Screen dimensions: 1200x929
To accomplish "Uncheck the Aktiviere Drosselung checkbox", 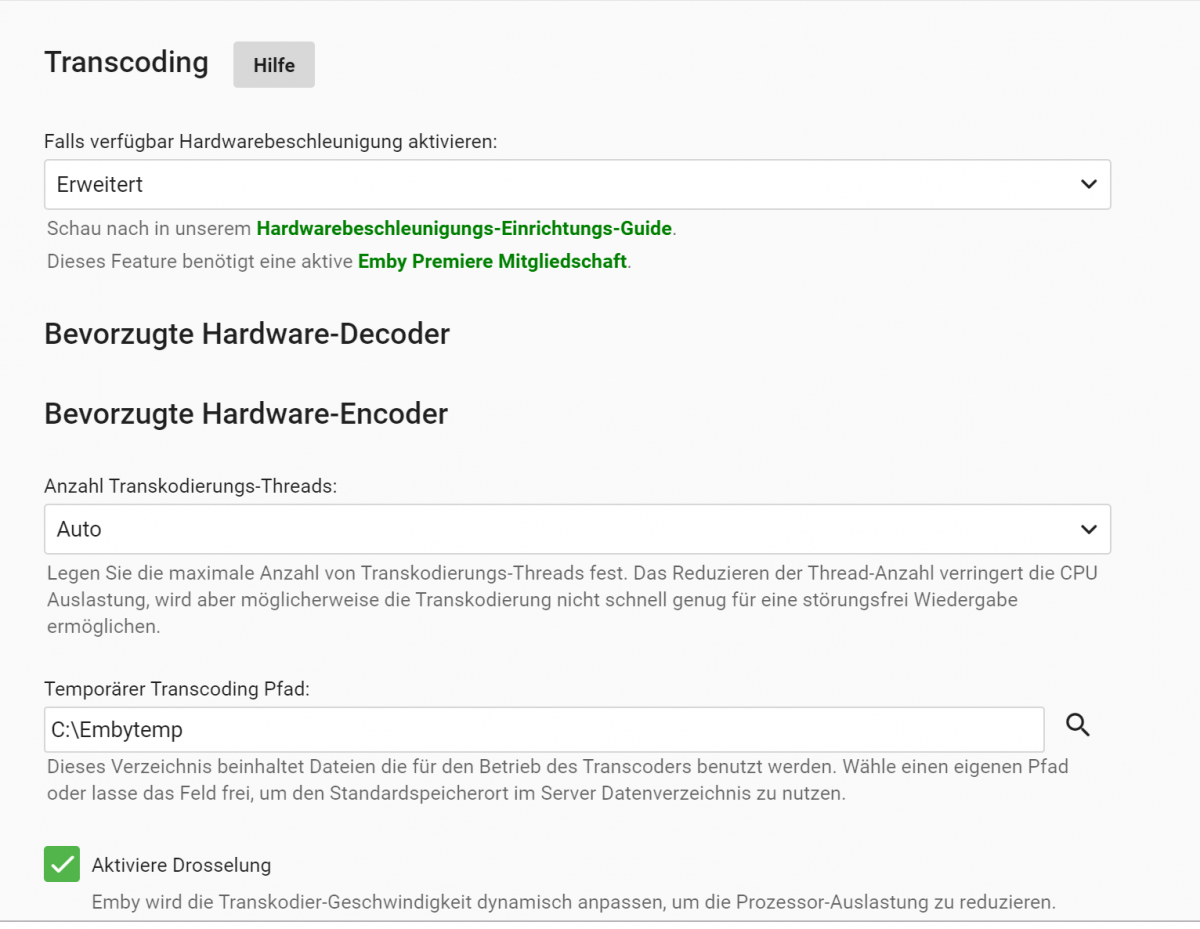I will (x=62, y=864).
